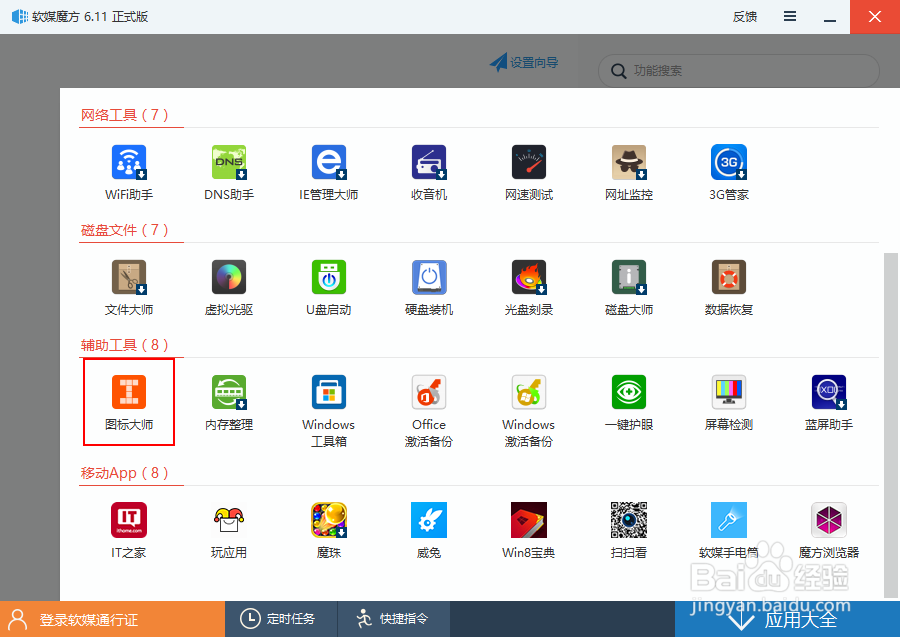Open the hamburger main menu
Image resolution: width=900 pixels, height=637 pixels.
point(790,17)
